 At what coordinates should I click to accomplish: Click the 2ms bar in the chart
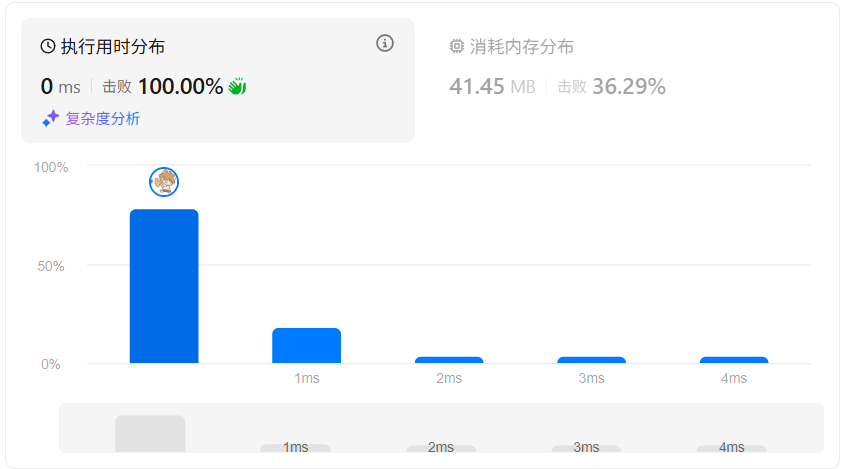coord(449,360)
